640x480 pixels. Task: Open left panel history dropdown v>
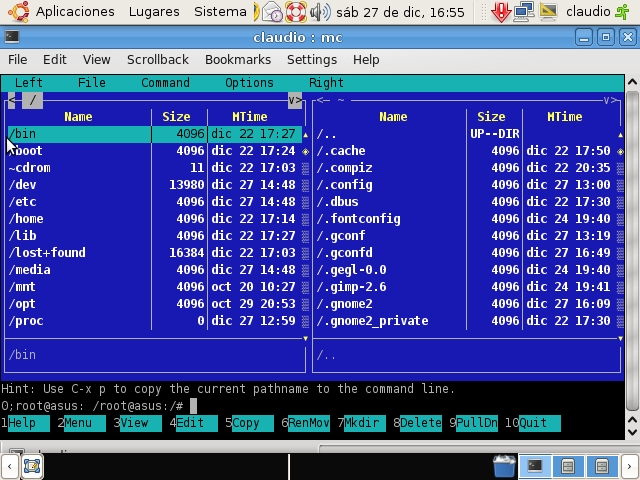pos(295,100)
